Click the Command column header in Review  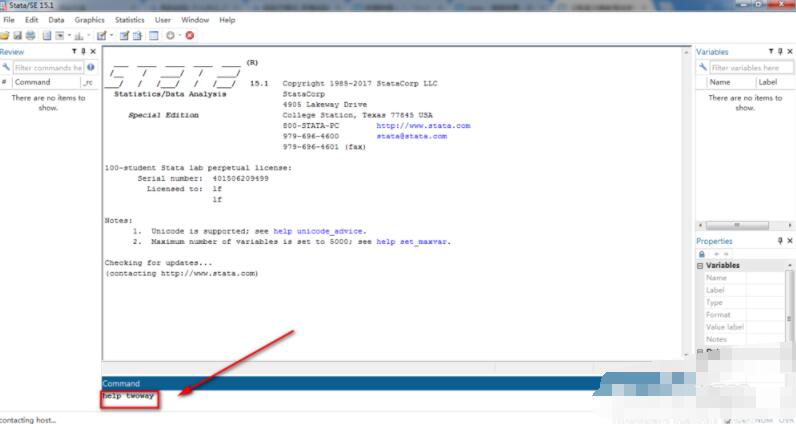(x=47, y=82)
